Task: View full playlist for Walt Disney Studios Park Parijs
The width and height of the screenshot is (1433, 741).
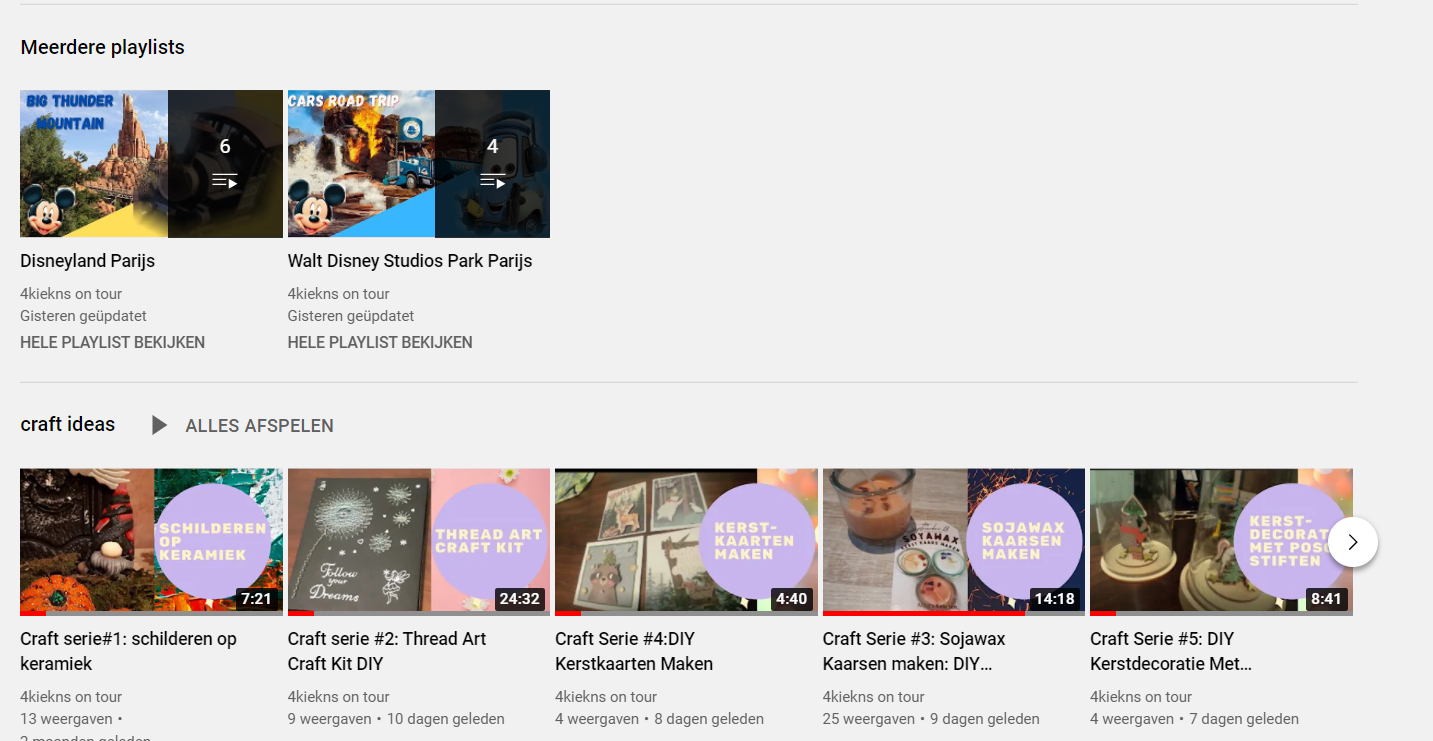Action: tap(380, 342)
